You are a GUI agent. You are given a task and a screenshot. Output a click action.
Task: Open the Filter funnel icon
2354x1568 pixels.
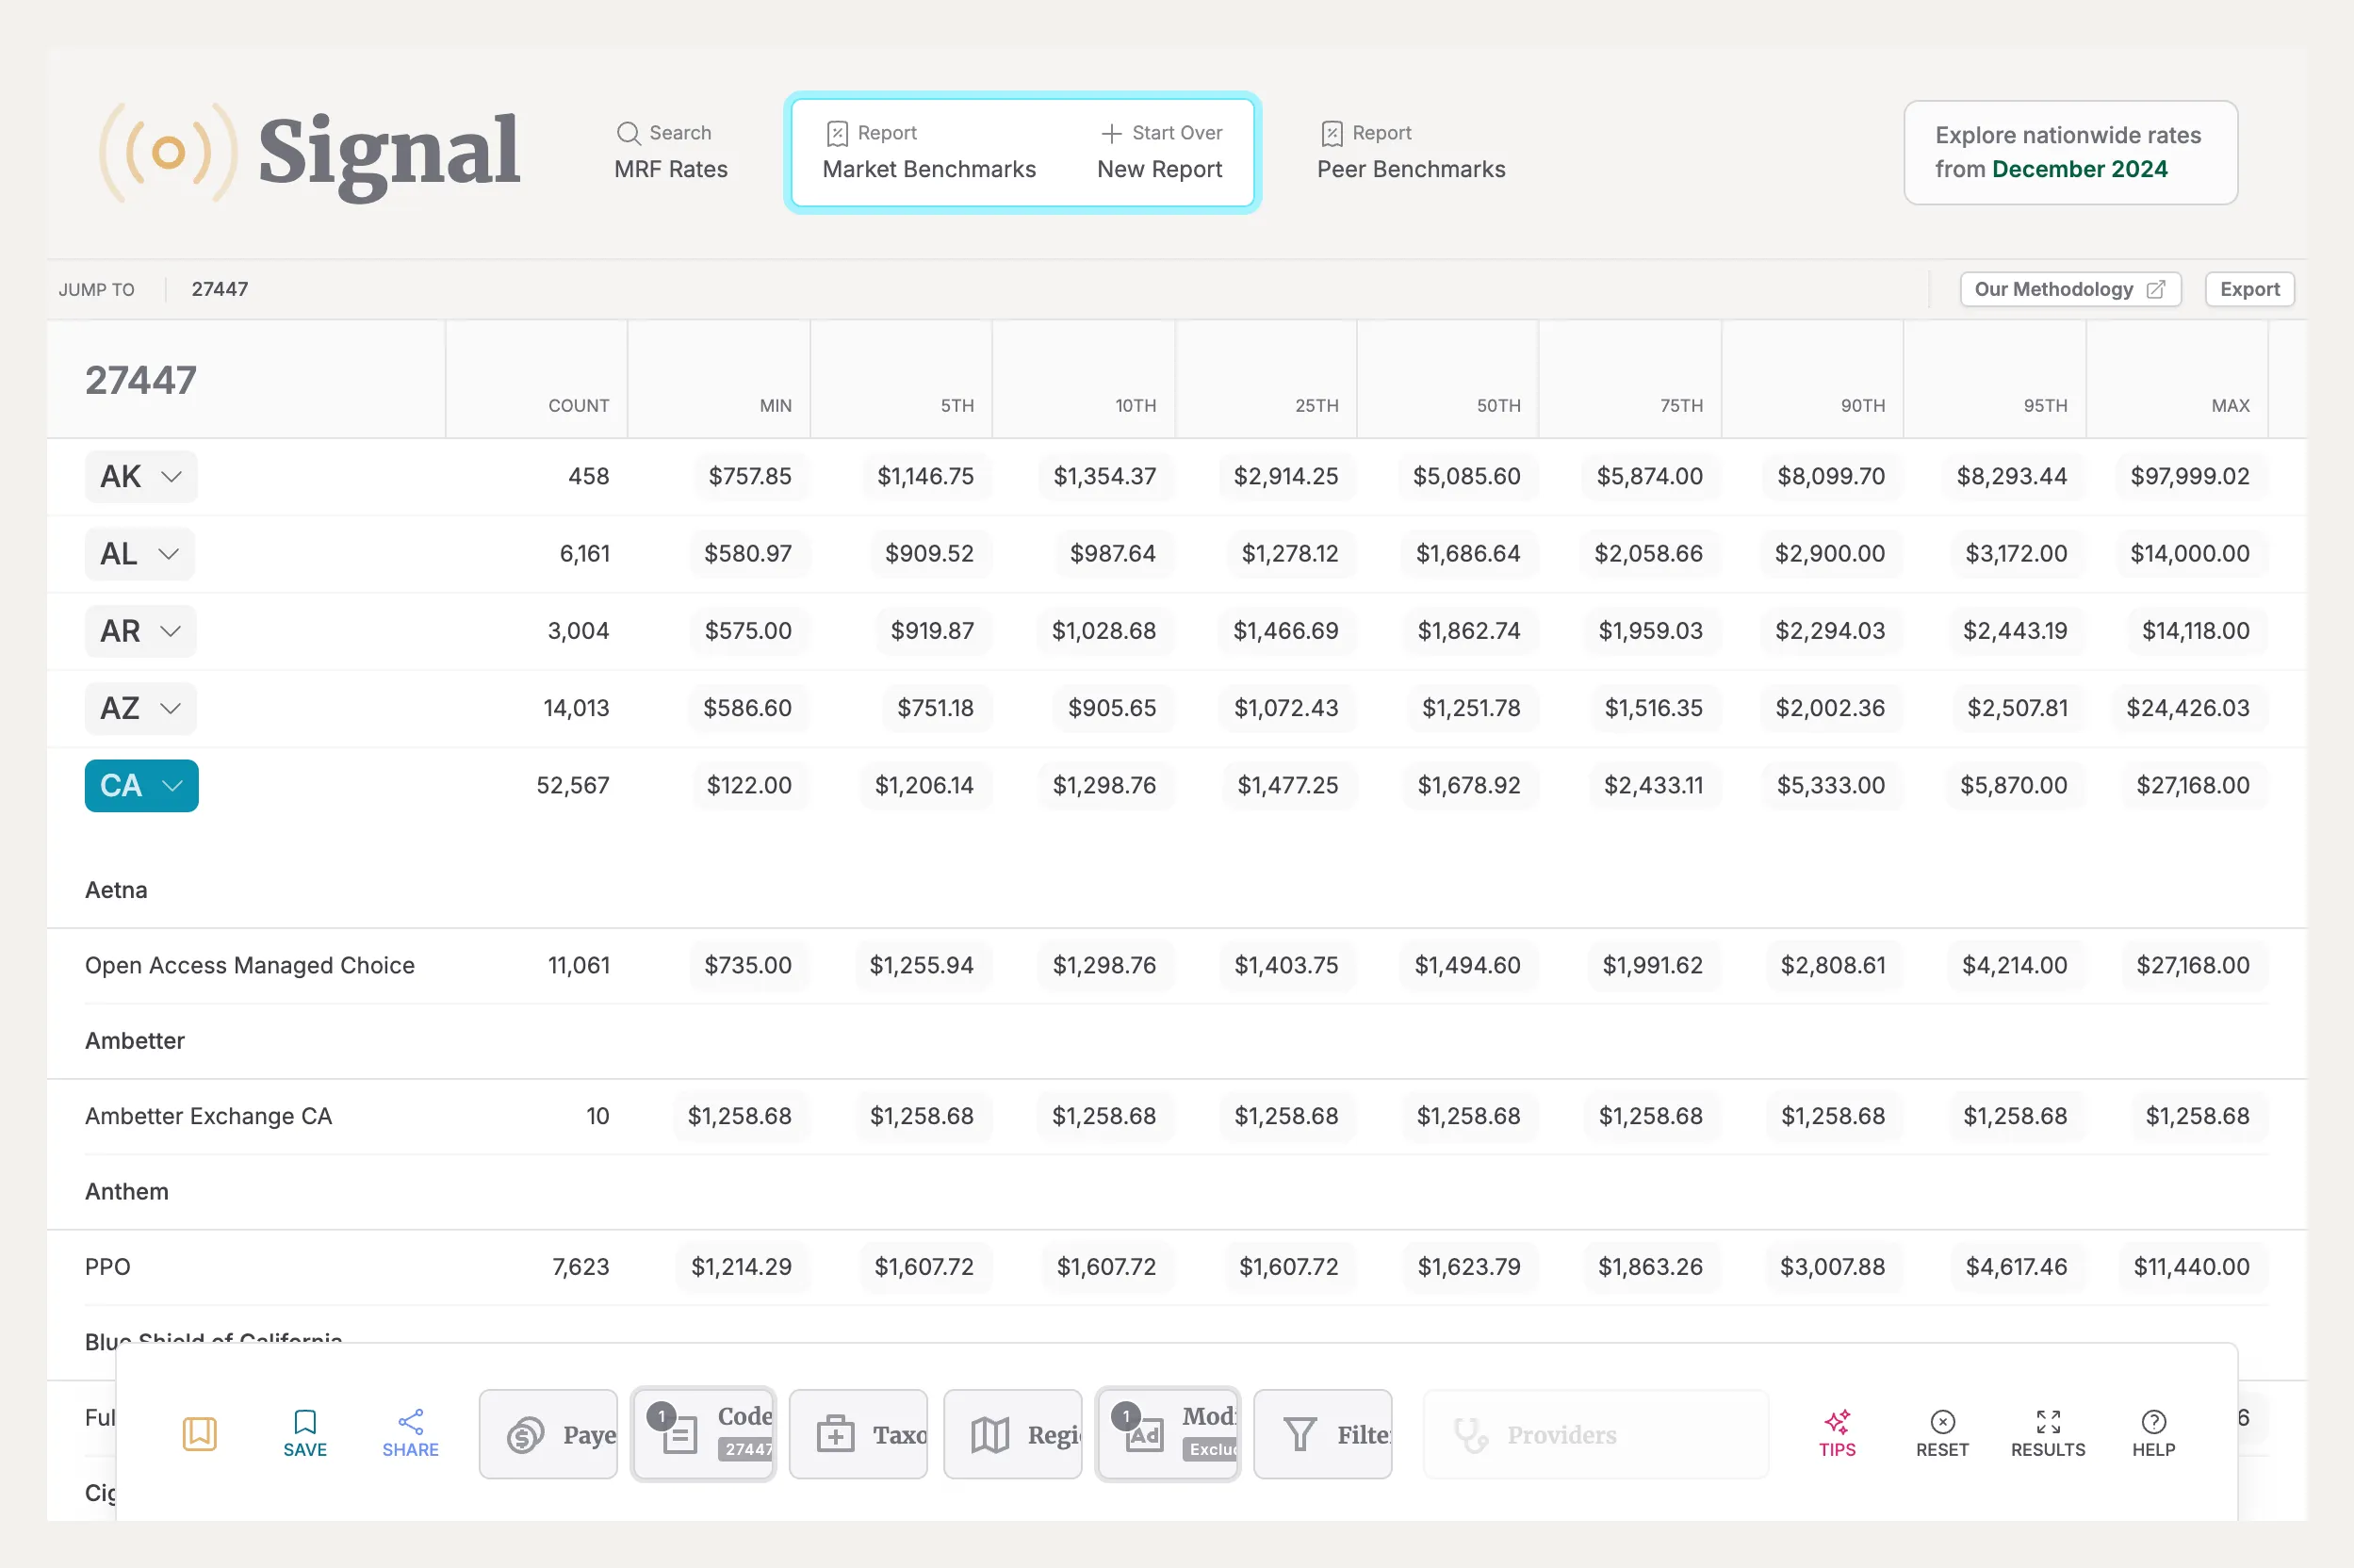(x=1300, y=1434)
